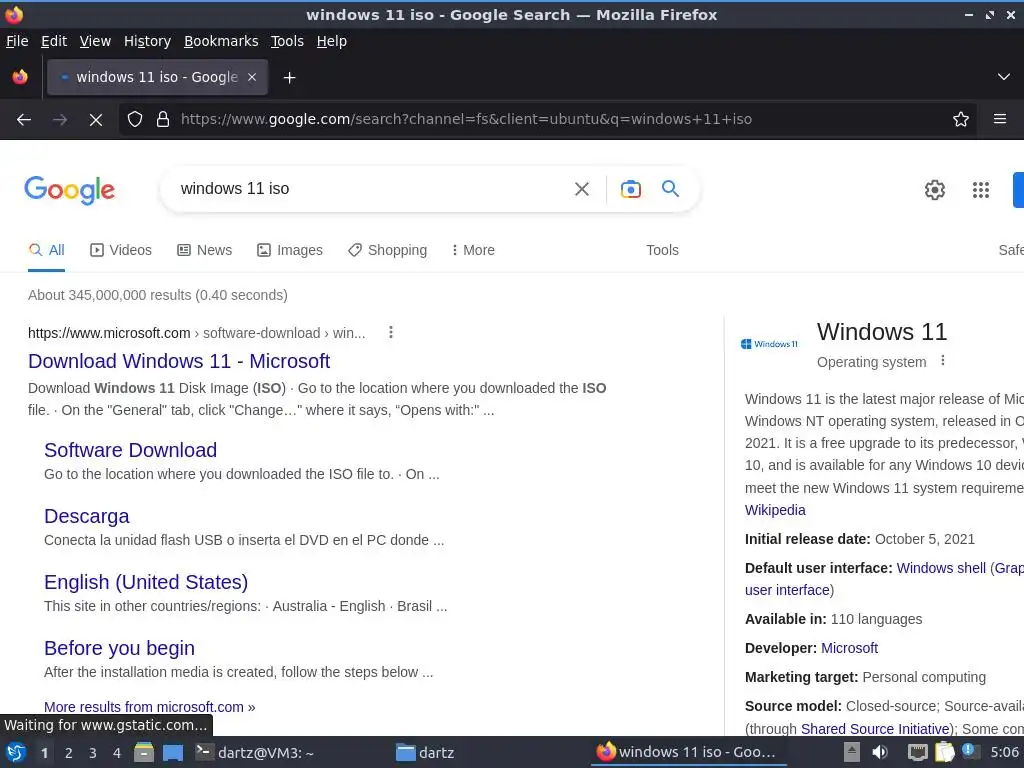Open a new tab with the plus button

pos(289,78)
